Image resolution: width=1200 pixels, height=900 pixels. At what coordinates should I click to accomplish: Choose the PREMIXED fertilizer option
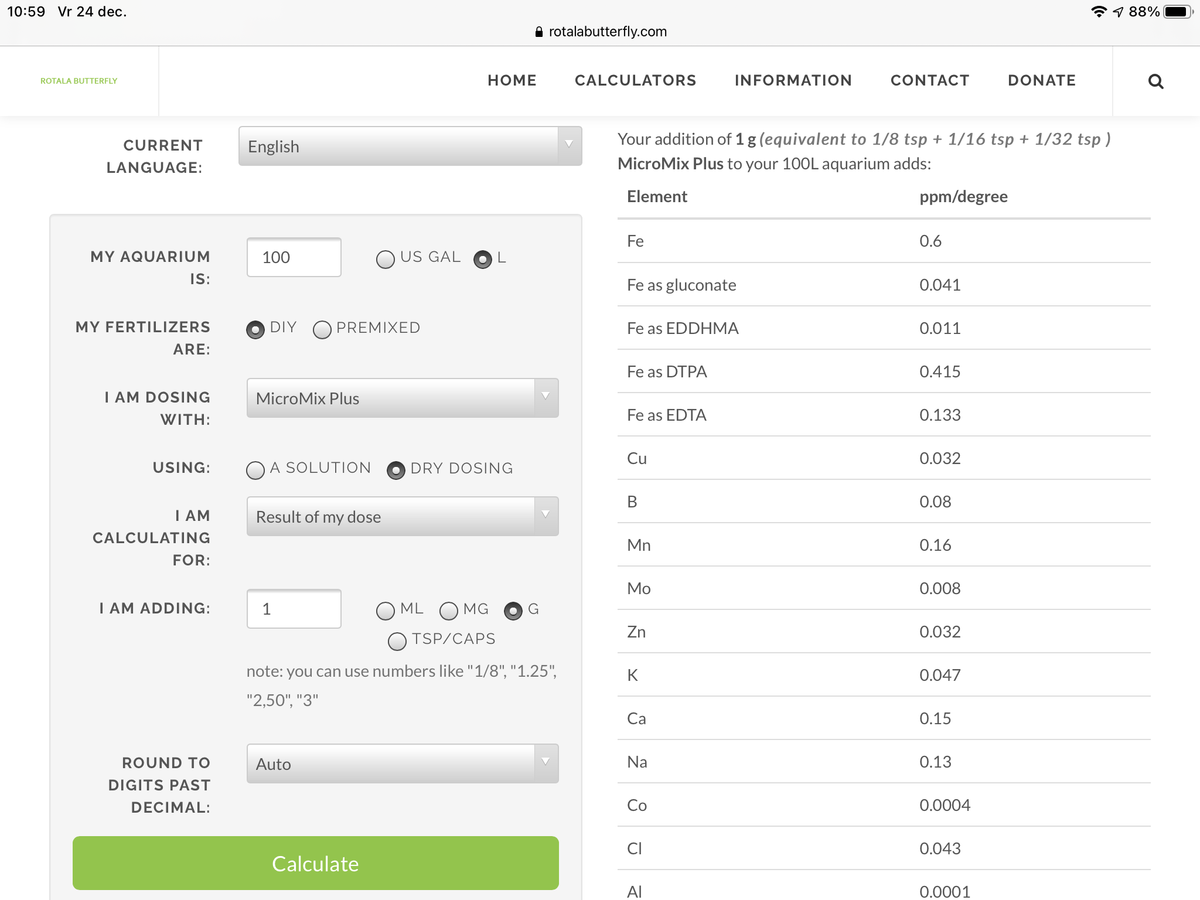click(x=323, y=329)
